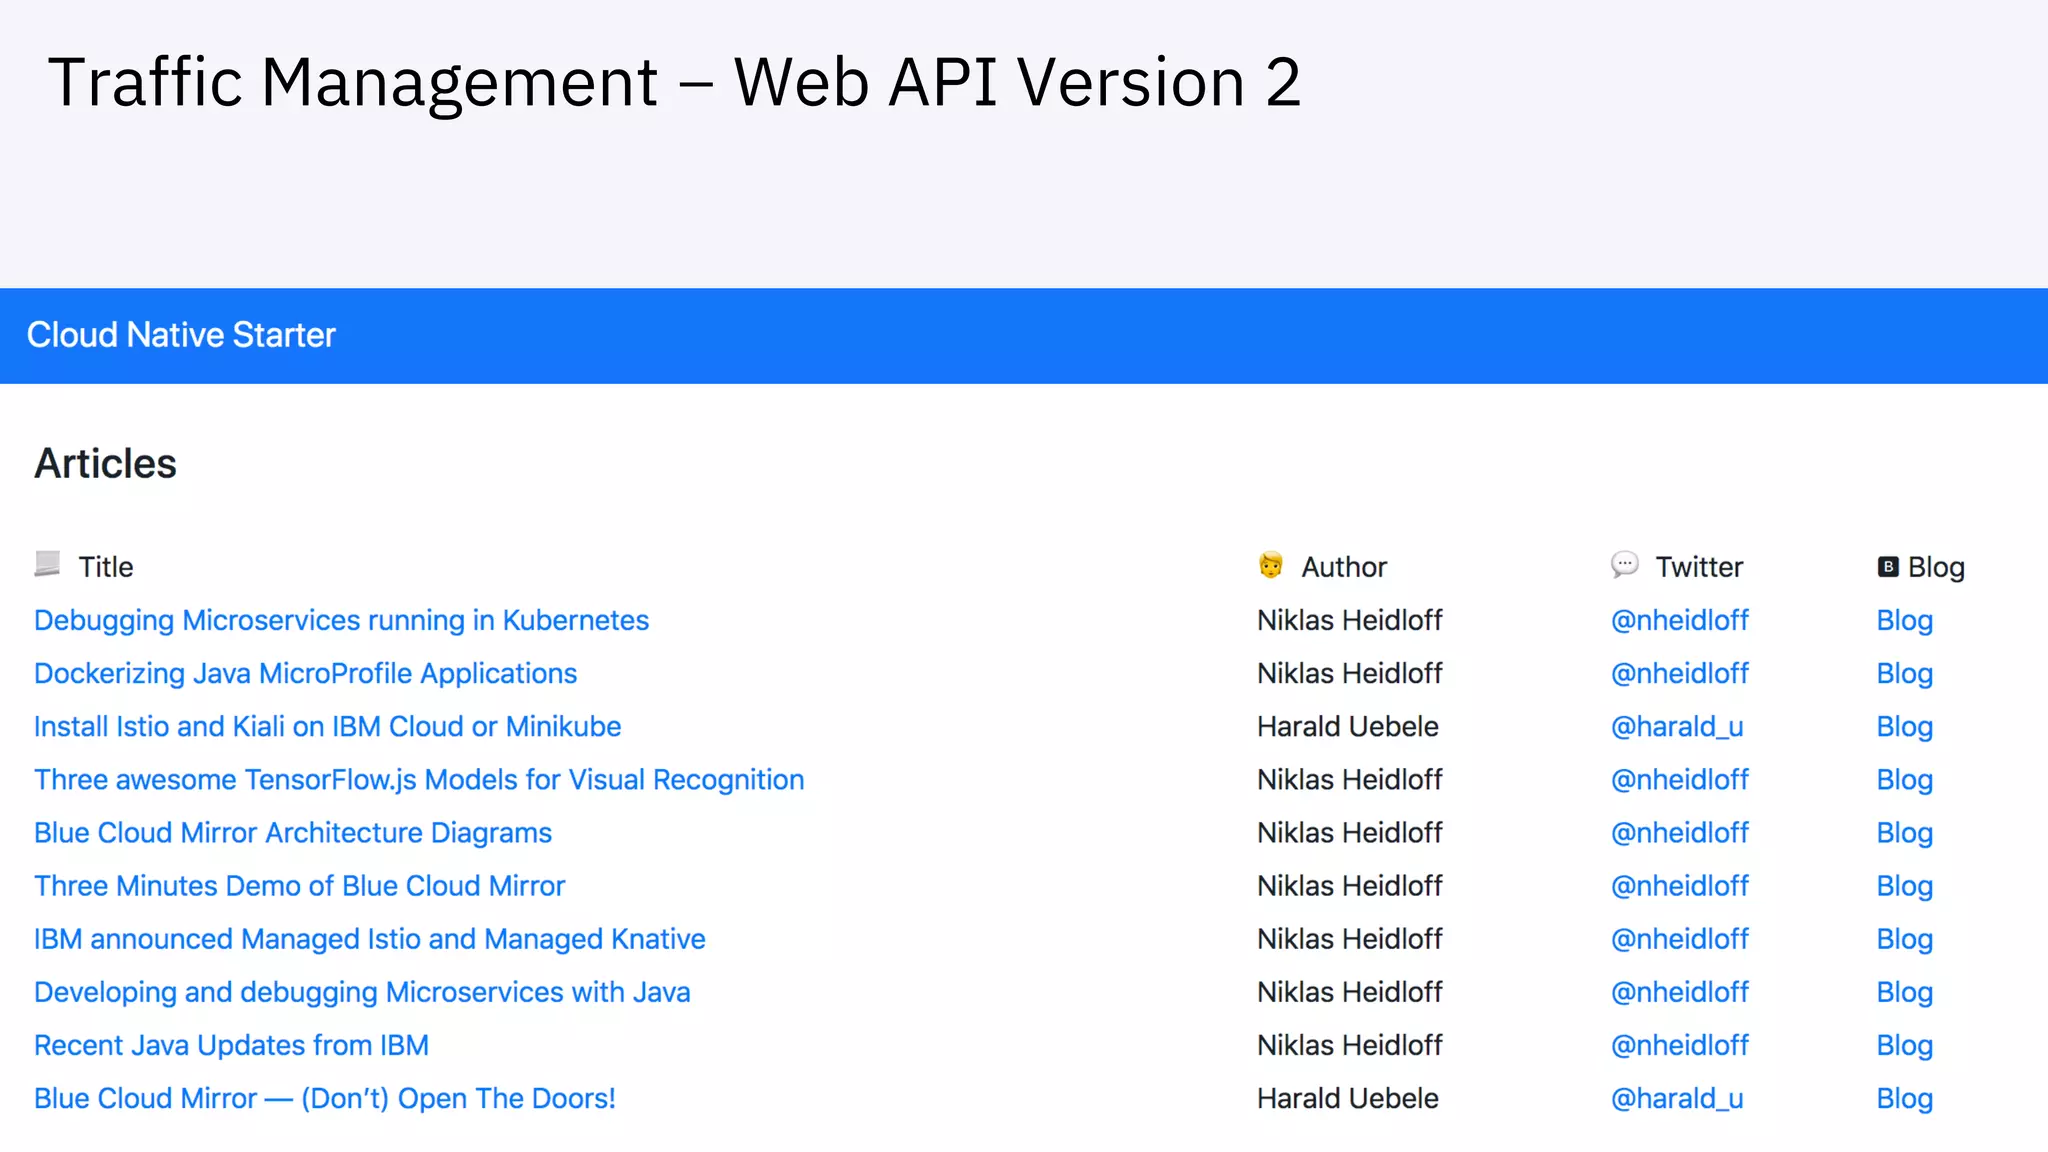The height and width of the screenshot is (1152, 2048).
Task: Open Blog link in Three Minutes Demo row
Action: (x=1904, y=885)
